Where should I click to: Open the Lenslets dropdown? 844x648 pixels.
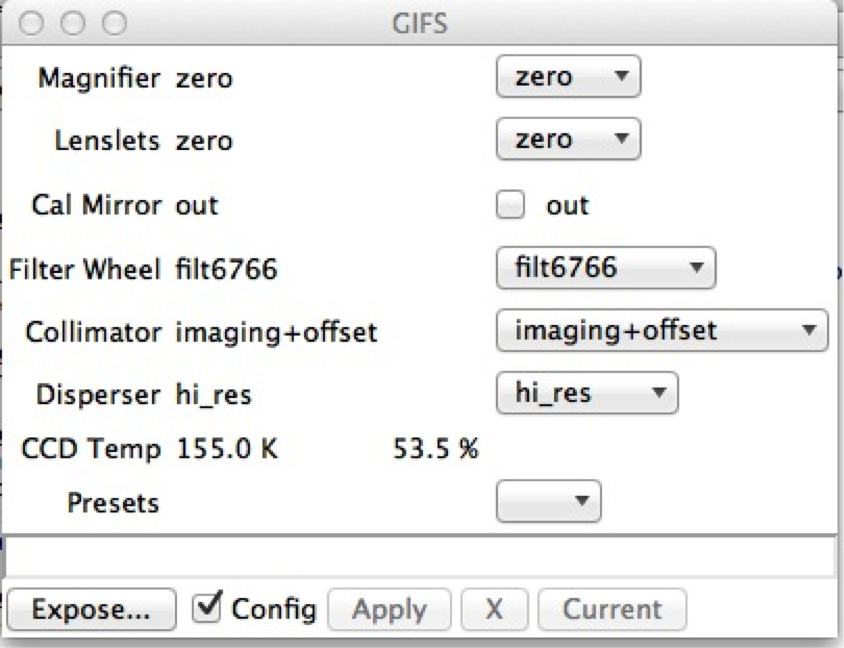tap(568, 140)
